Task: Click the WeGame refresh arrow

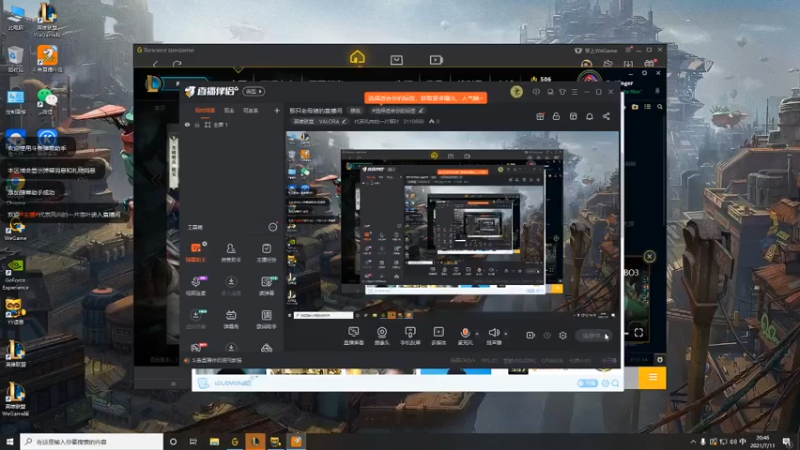Action: [177, 64]
